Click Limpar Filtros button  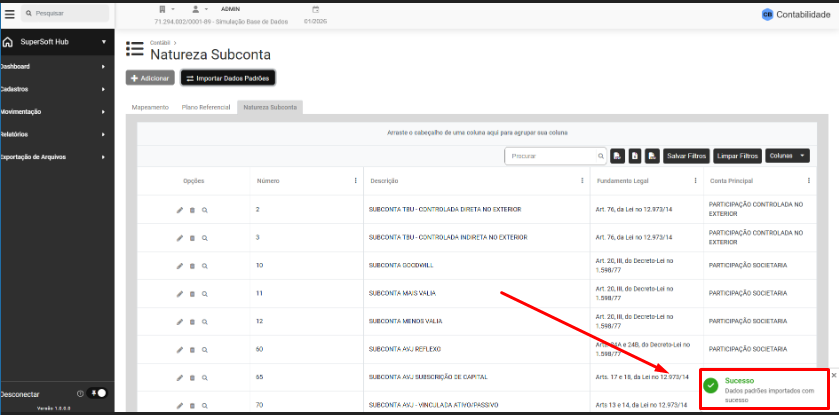(737, 156)
